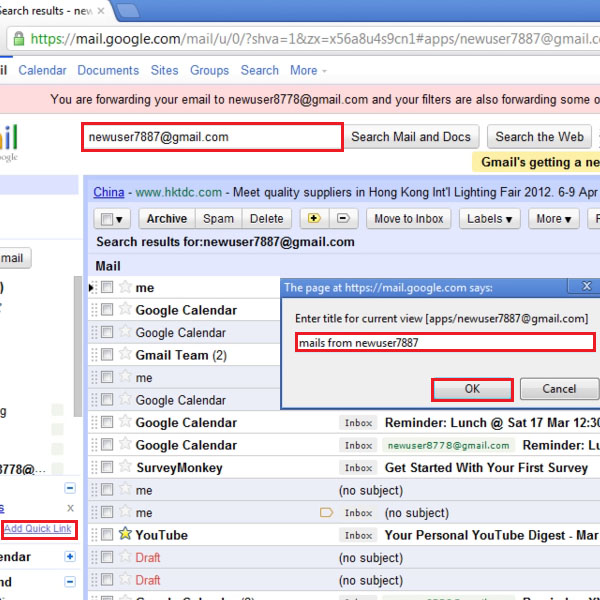Click the importance marker on the 'me' Inbox (no subject) email
The image size is (600, 600).
point(326,512)
